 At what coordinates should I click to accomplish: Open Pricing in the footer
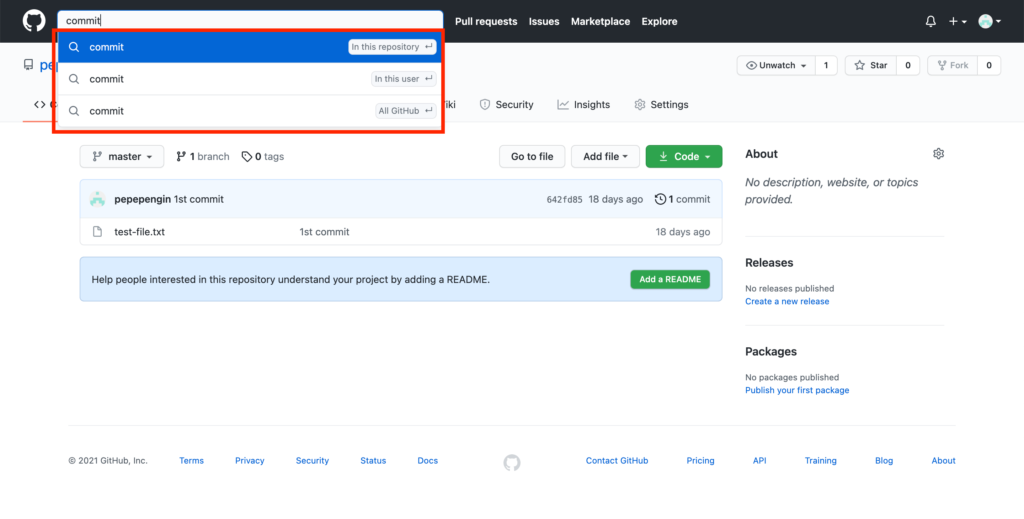point(700,460)
